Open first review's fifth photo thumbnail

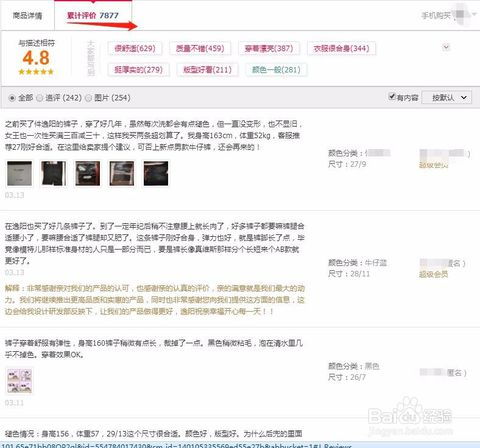(x=156, y=173)
